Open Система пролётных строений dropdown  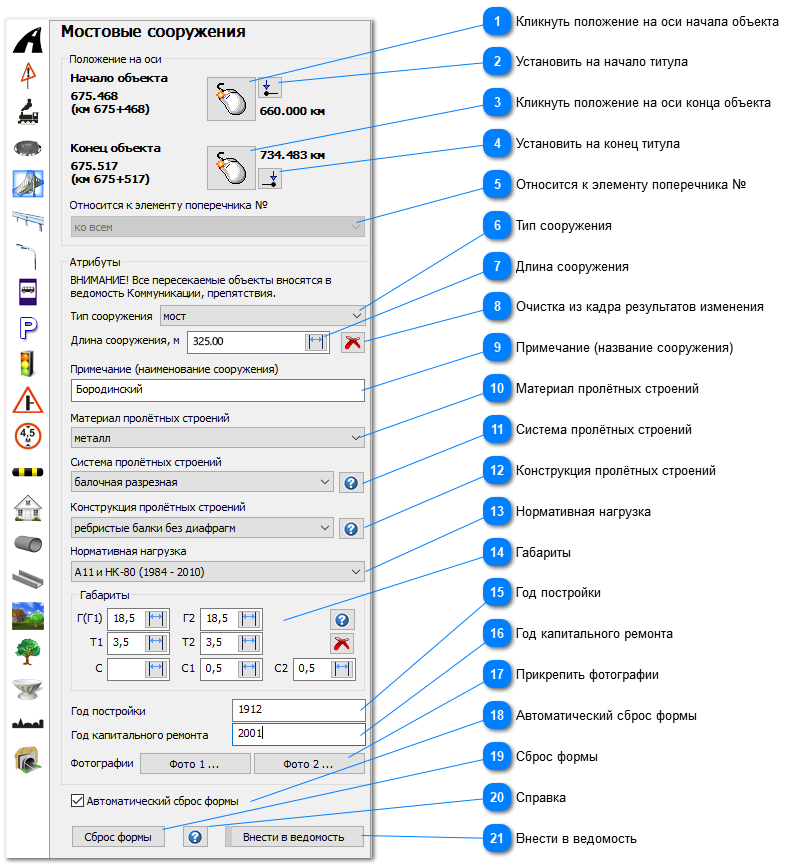click(202, 482)
